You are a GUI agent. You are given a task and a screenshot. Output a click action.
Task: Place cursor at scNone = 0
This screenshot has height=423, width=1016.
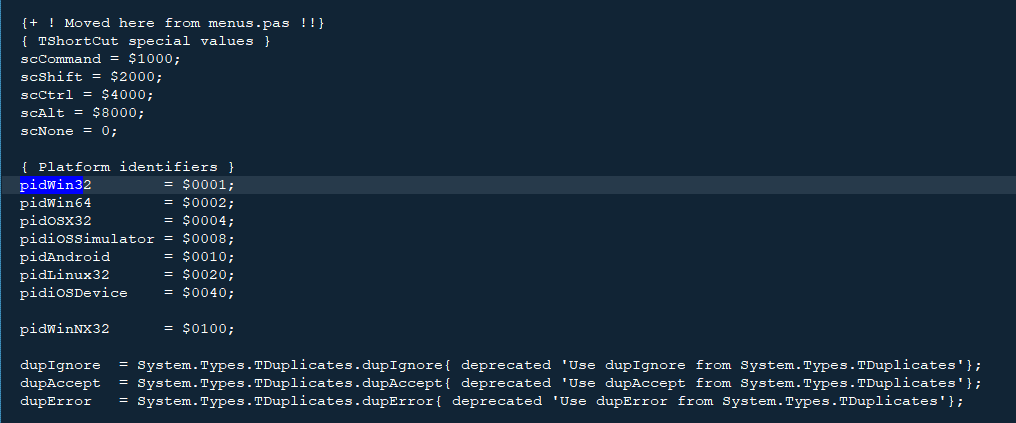point(69,131)
